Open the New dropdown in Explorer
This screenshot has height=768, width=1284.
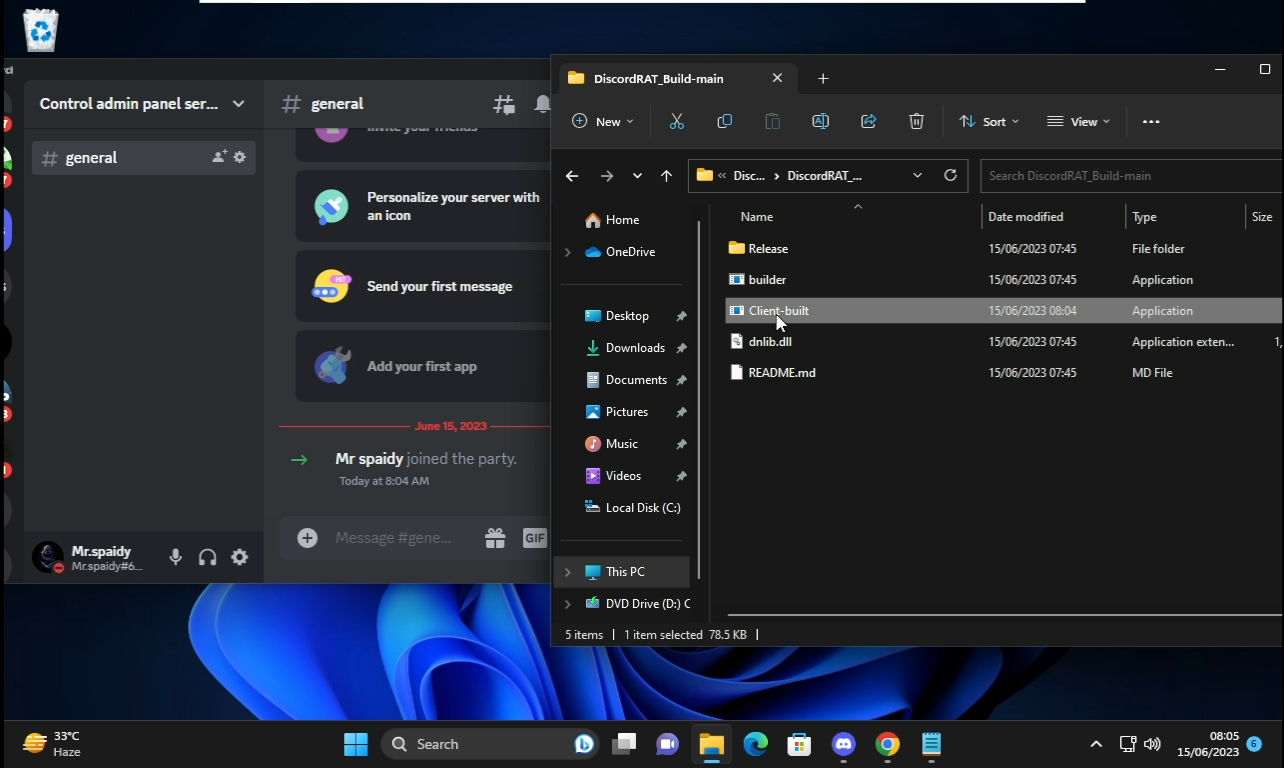pyautogui.click(x=603, y=121)
